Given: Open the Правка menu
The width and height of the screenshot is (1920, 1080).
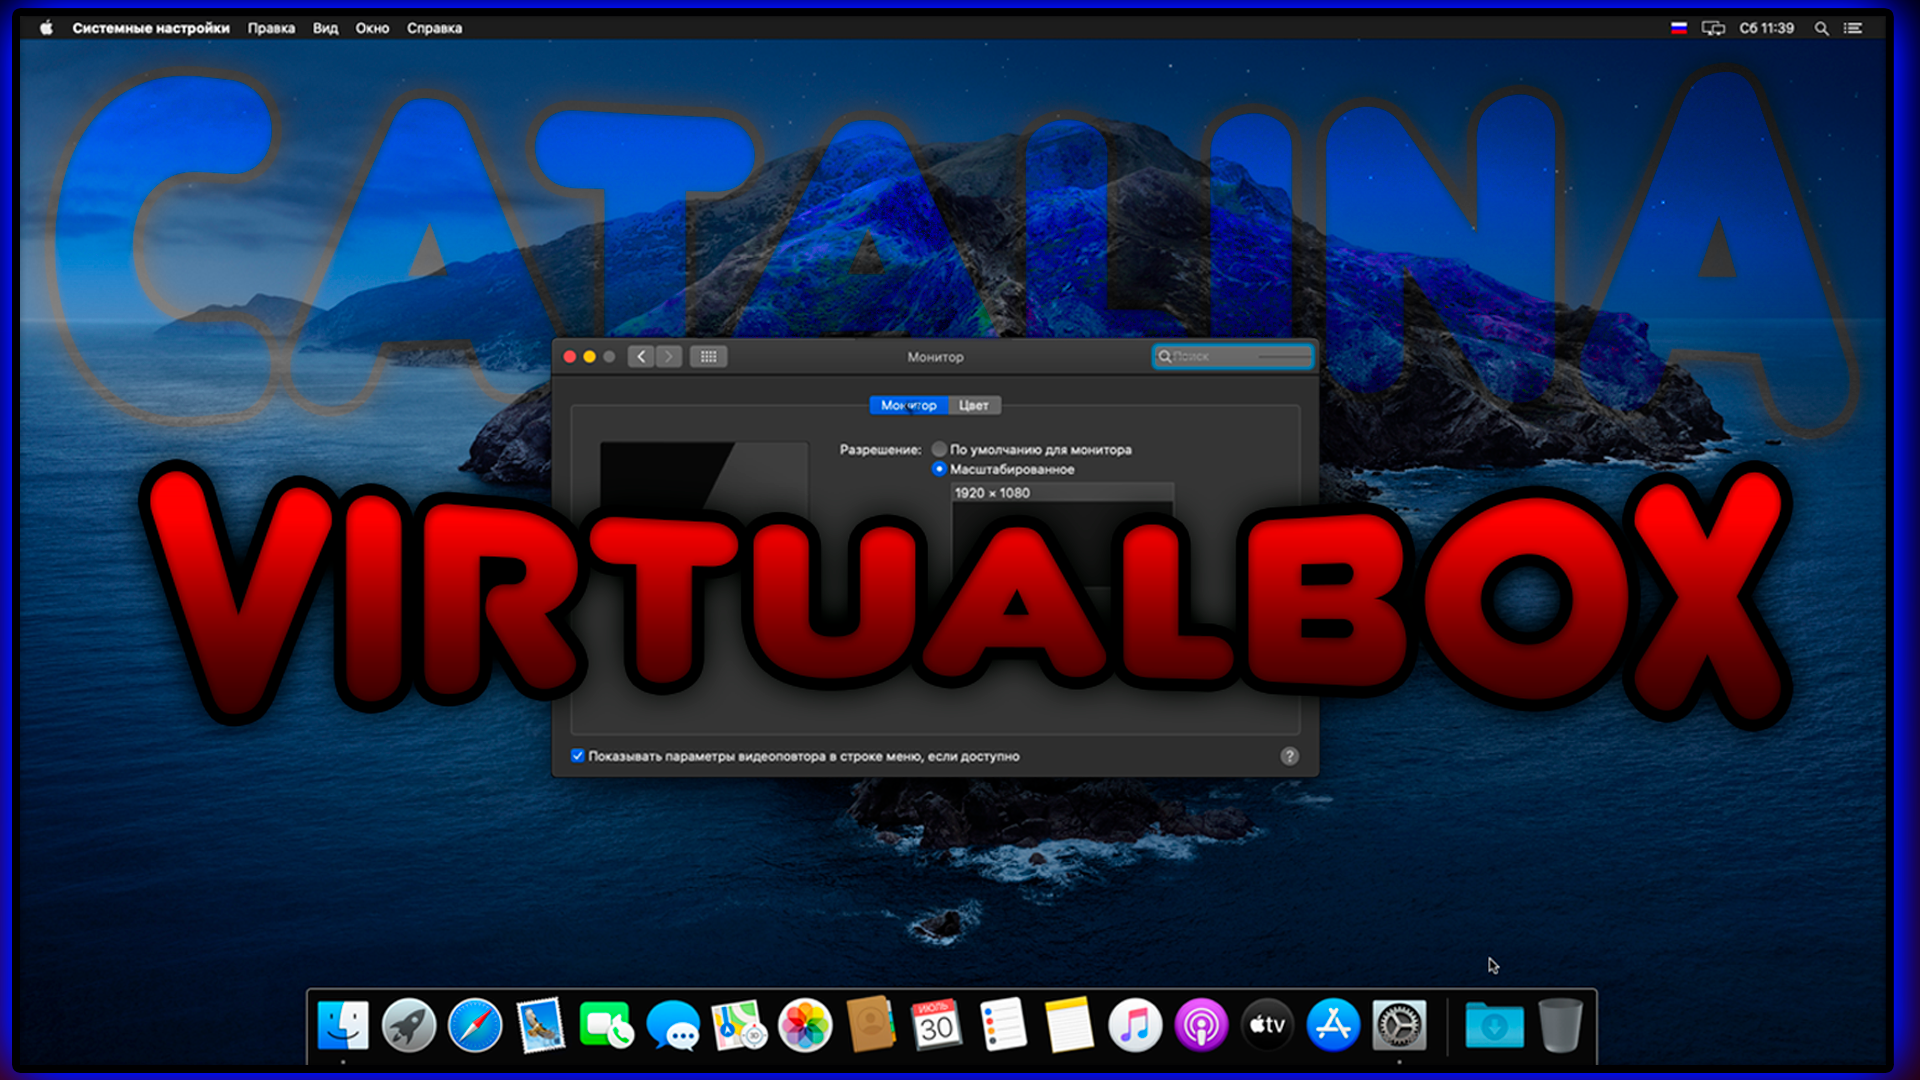Looking at the screenshot, I should 271,28.
